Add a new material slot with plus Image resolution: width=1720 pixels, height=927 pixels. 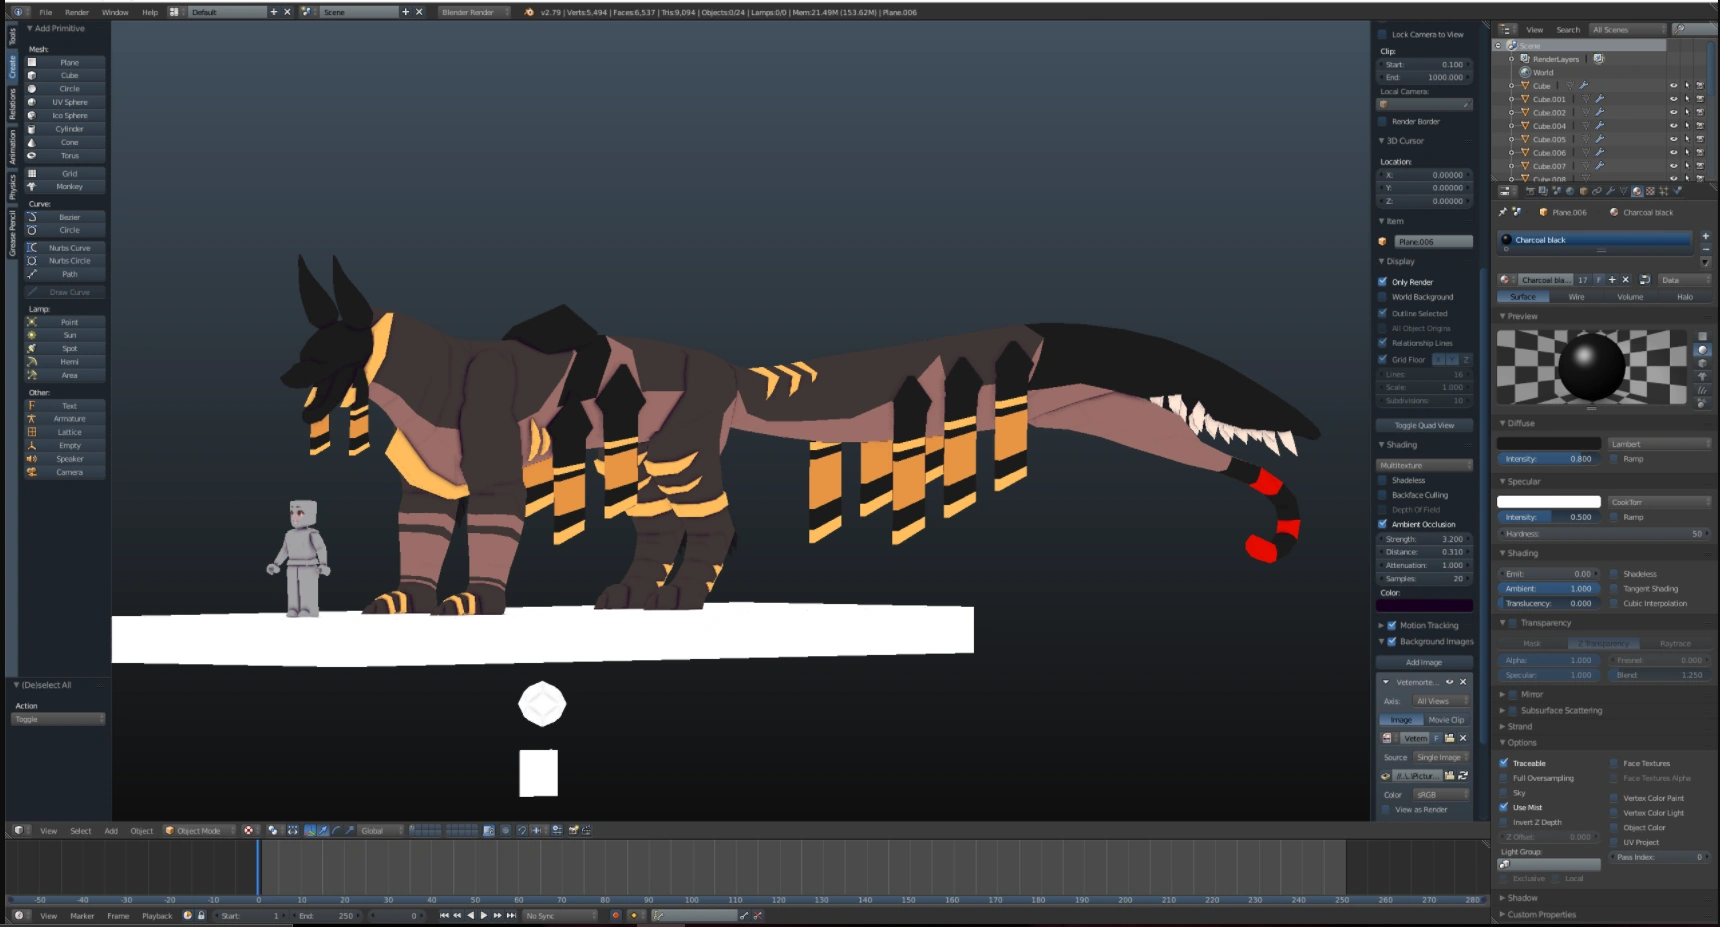pos(1705,236)
